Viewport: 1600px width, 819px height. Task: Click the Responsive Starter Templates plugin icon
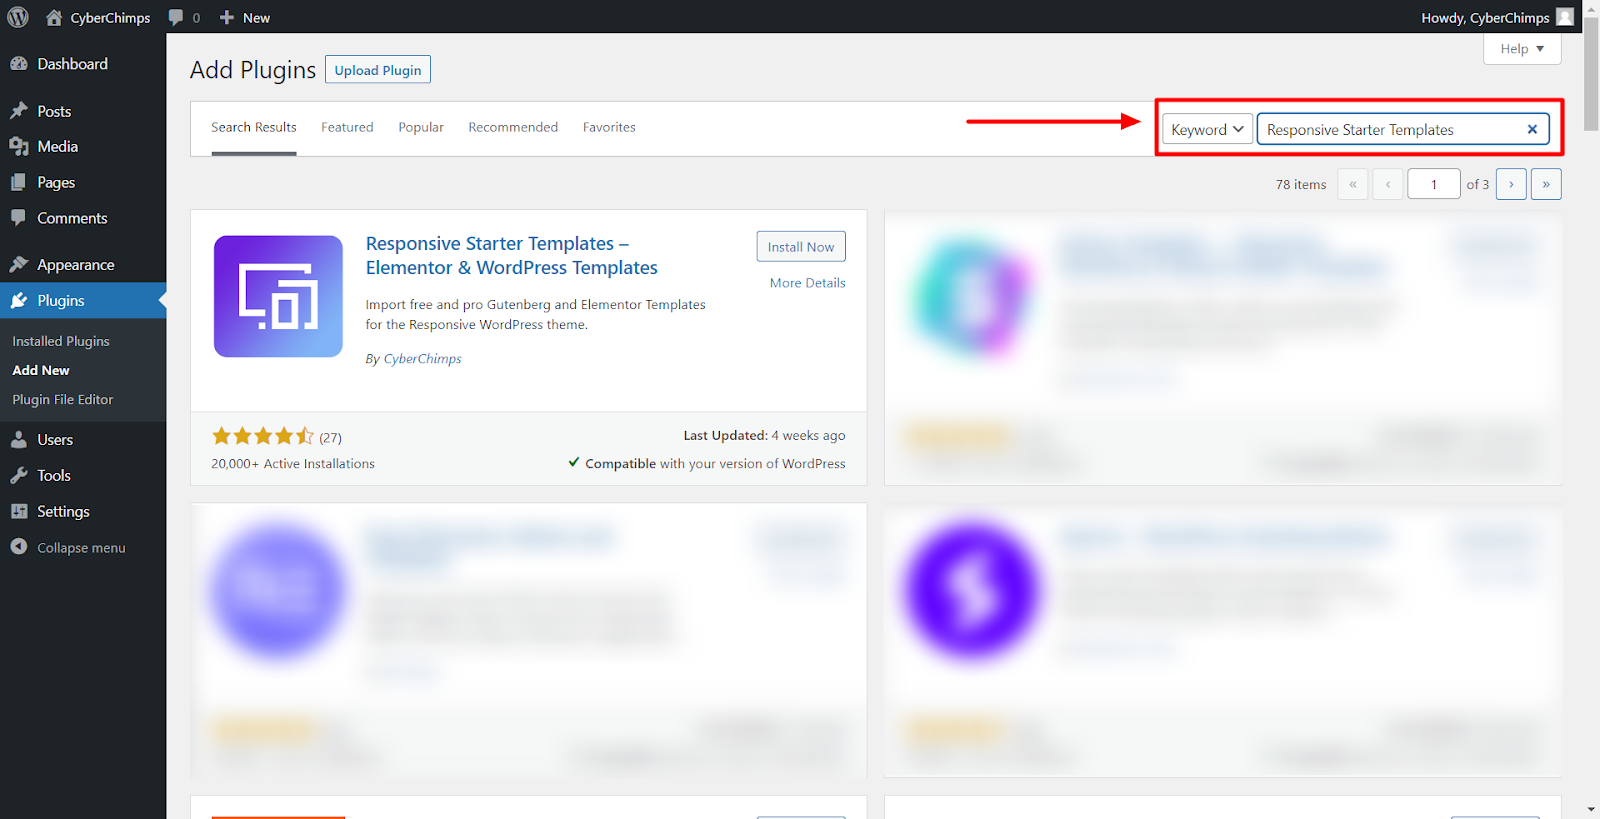(x=278, y=296)
